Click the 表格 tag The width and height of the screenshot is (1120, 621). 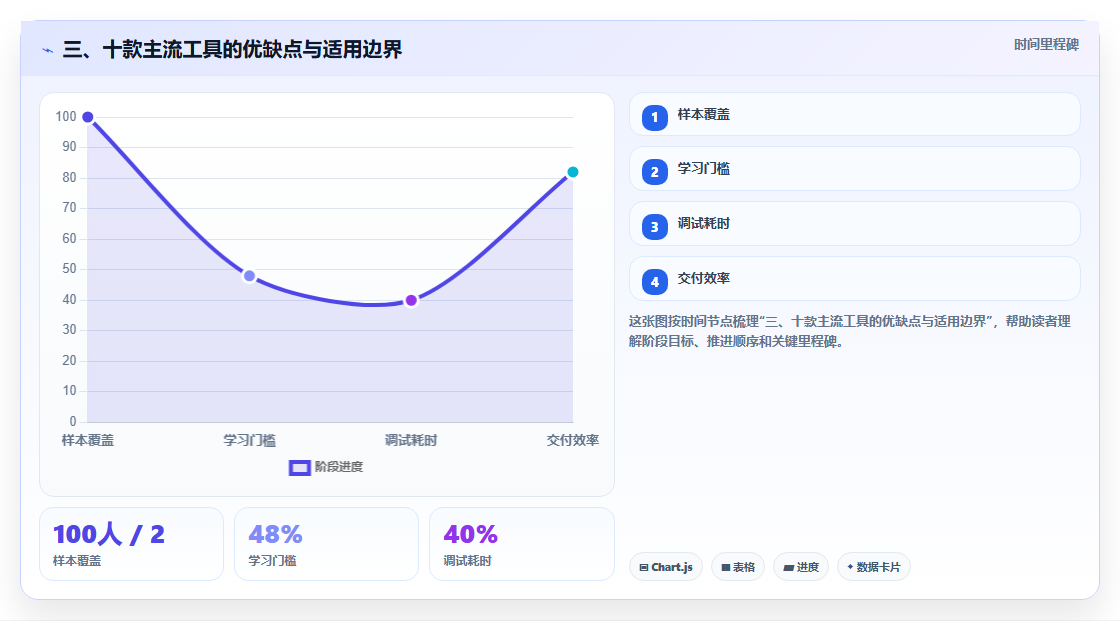click(x=738, y=567)
